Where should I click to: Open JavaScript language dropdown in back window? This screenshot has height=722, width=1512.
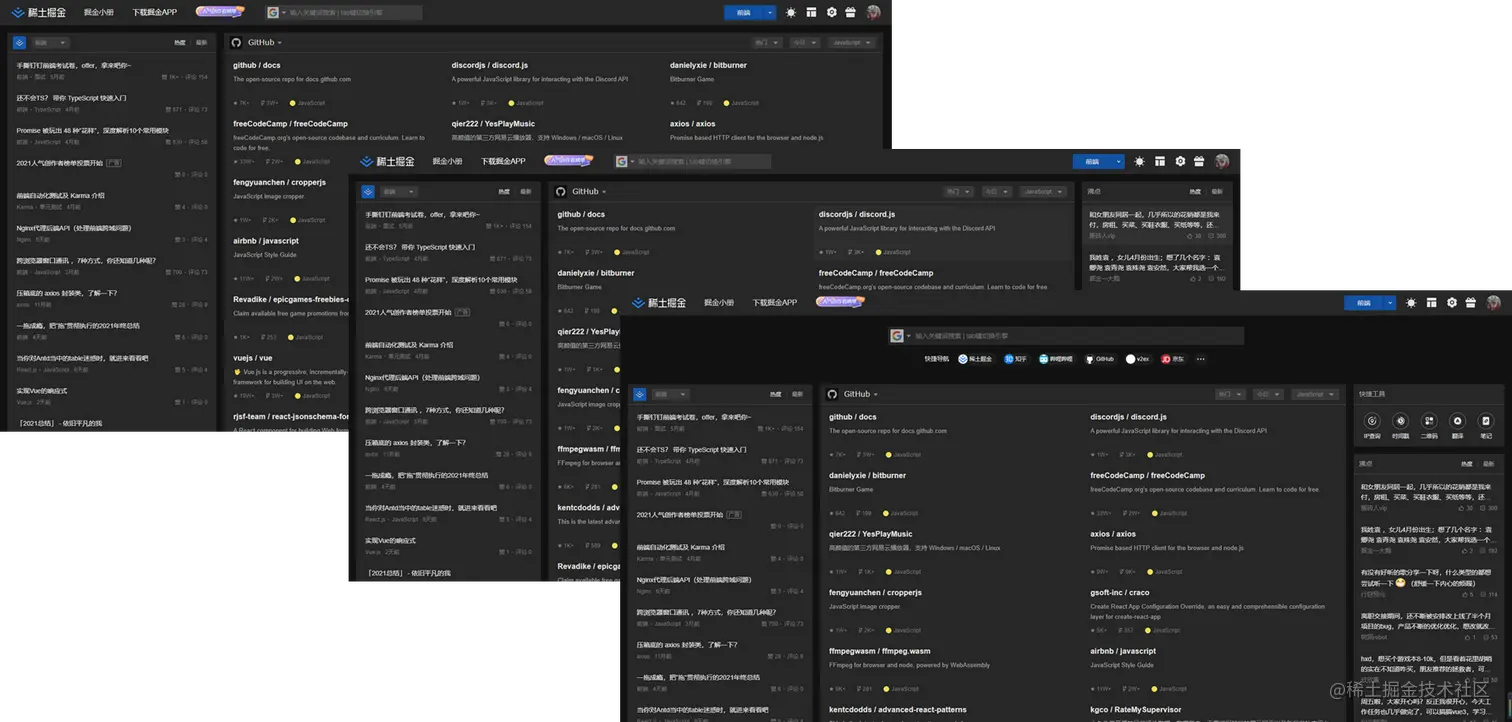[x=851, y=43]
